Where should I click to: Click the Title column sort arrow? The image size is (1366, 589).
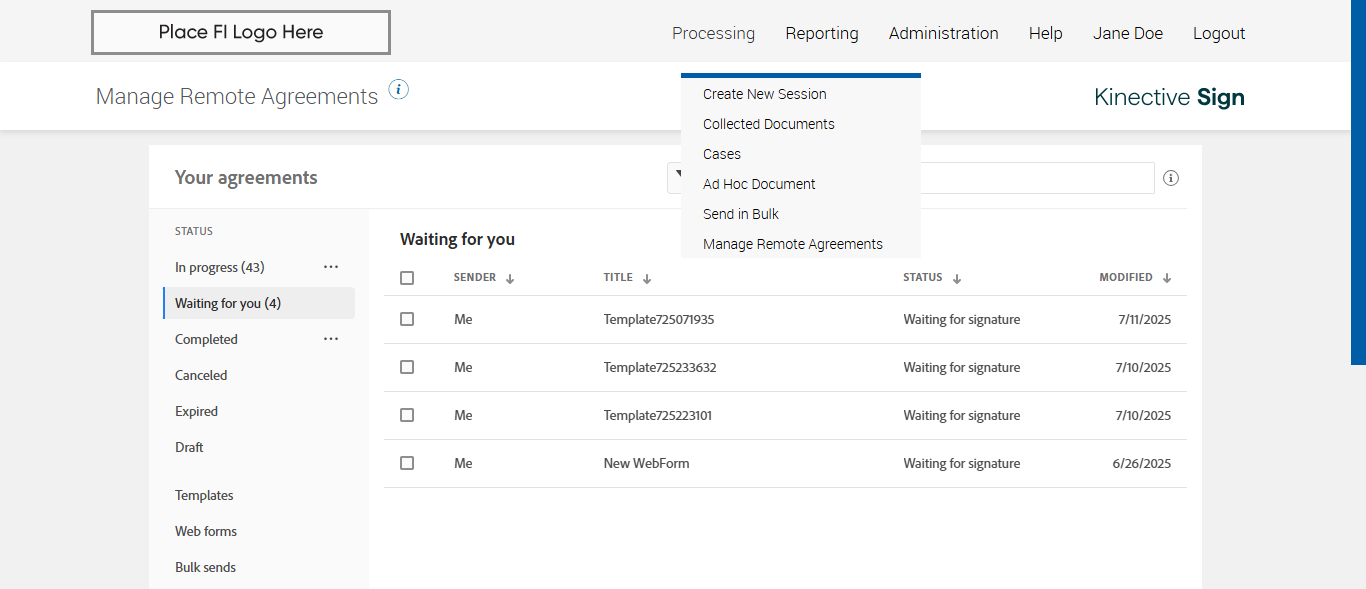647,279
